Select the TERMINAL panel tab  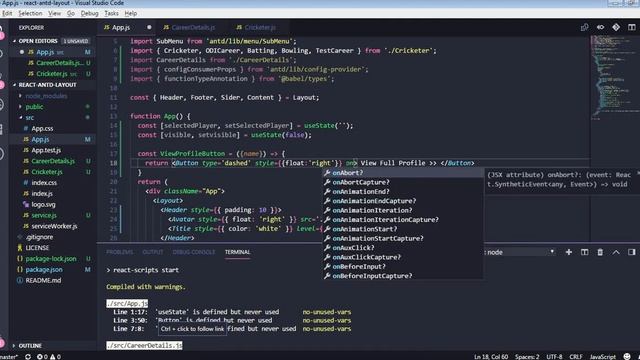(238, 252)
